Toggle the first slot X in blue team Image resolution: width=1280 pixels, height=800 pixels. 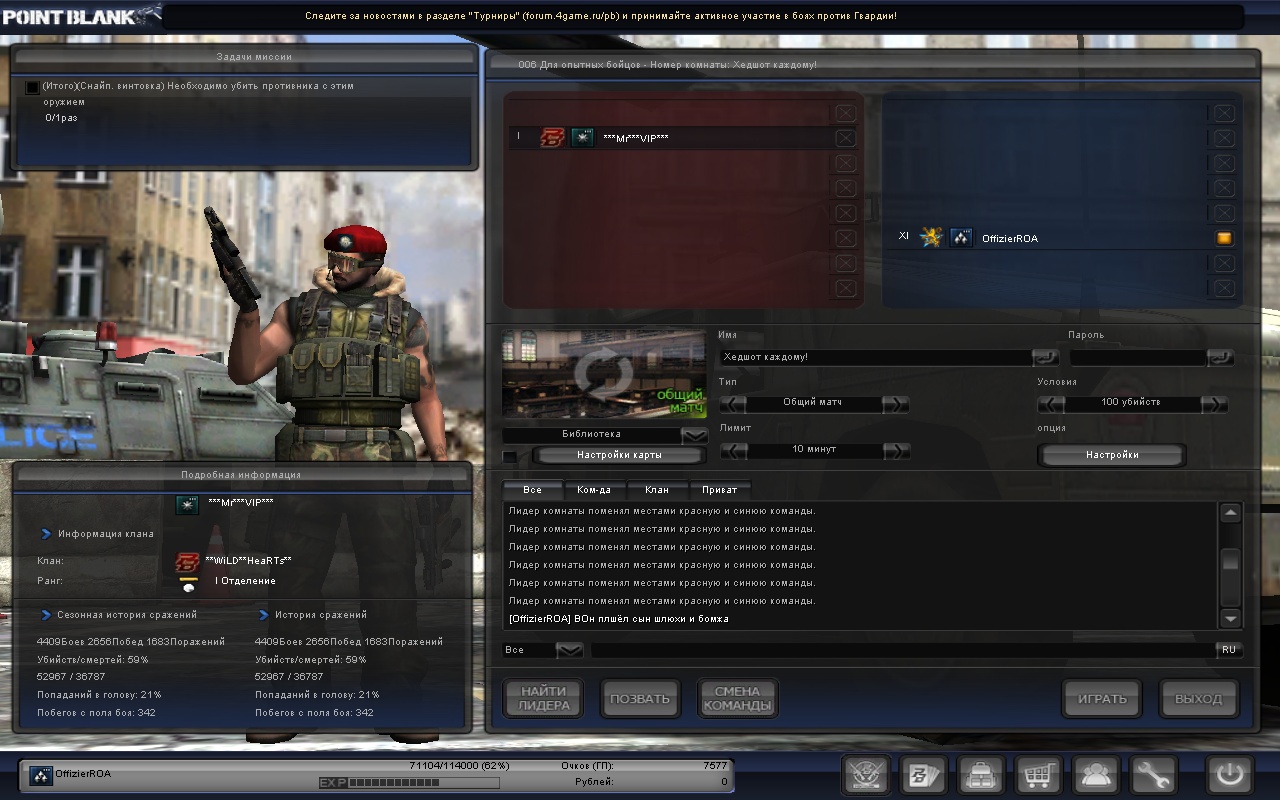[x=1224, y=113]
